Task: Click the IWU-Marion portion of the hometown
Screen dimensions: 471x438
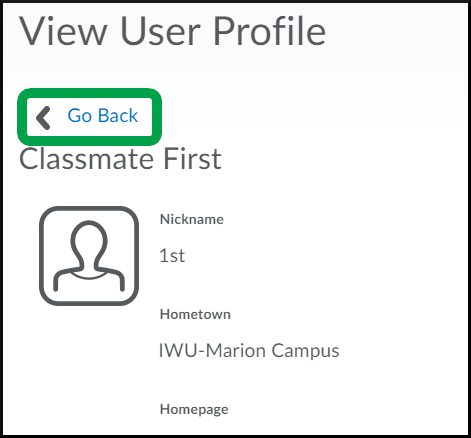Action: (212, 351)
